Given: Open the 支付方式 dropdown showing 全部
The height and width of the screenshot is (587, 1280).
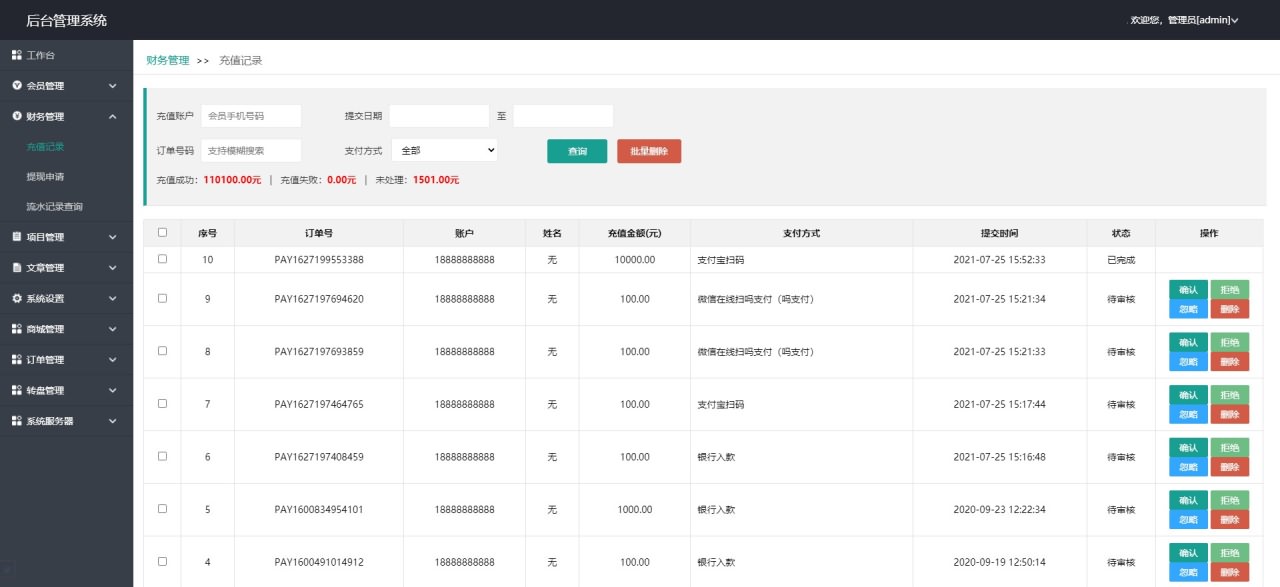Looking at the screenshot, I should click(444, 150).
